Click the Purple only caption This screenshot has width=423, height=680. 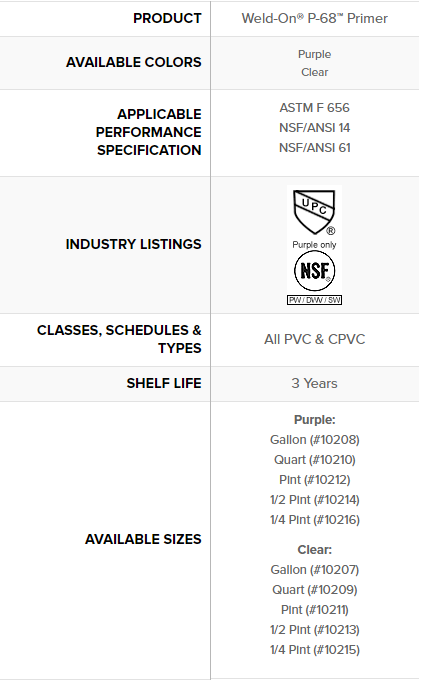[315, 245]
